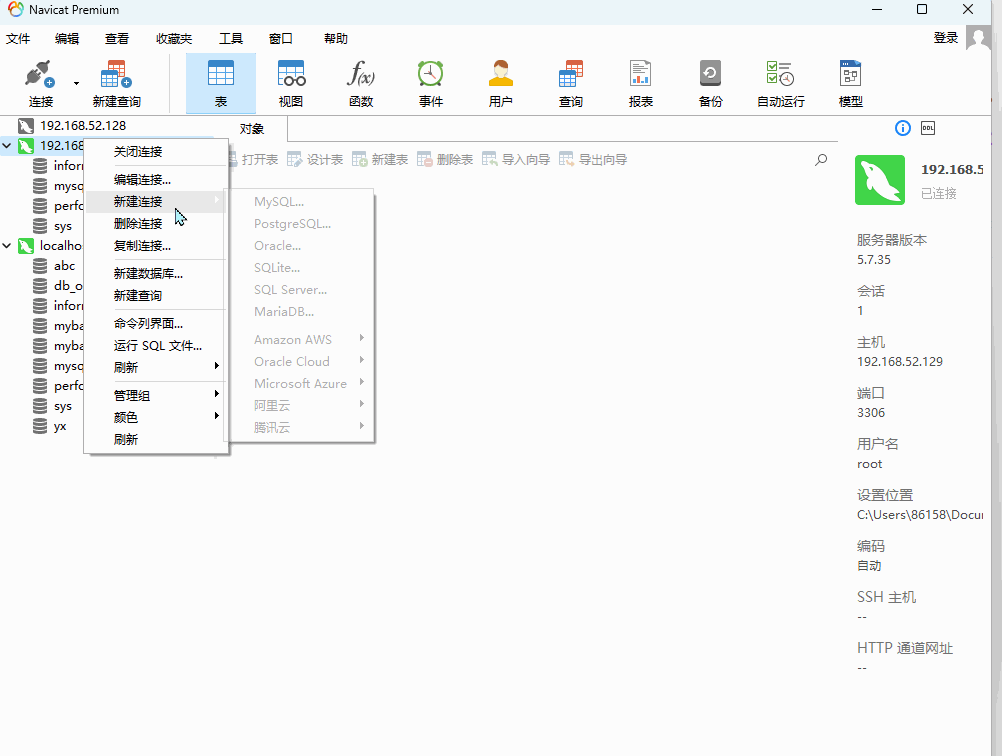Select MySQL... in new connection submenu
The width and height of the screenshot is (1002, 756).
click(302, 202)
